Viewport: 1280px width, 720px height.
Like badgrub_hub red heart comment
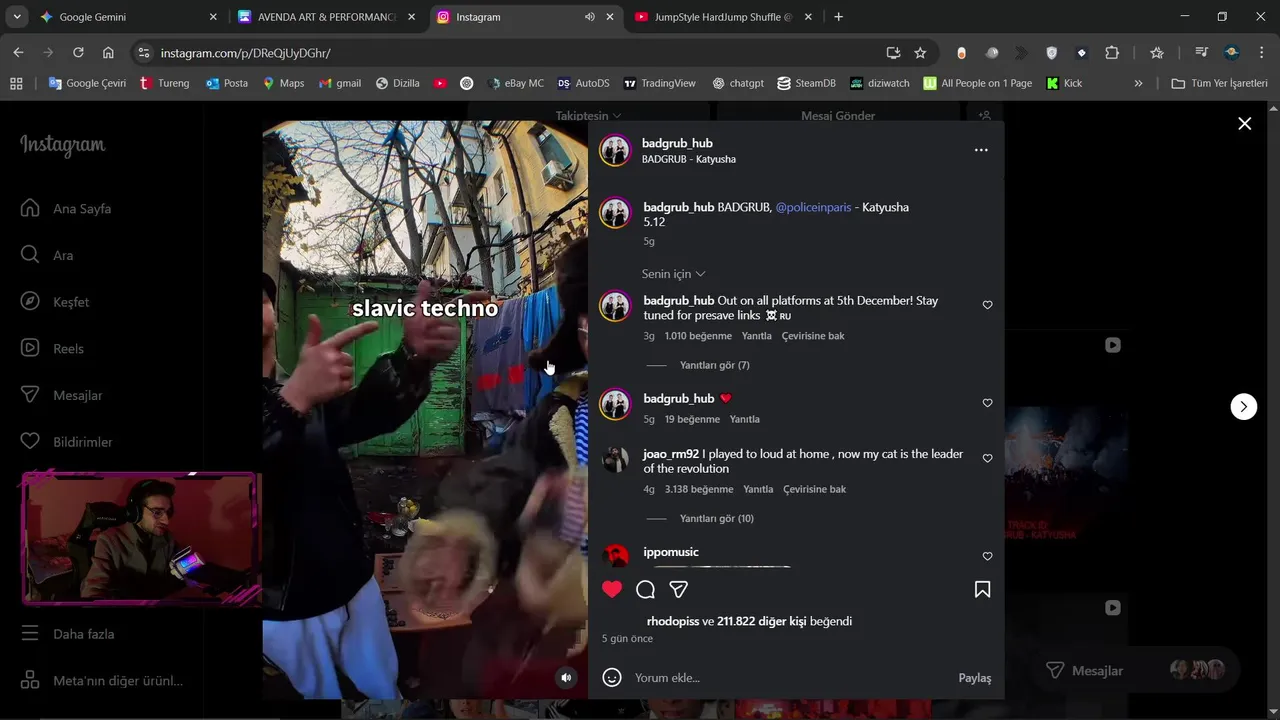point(987,403)
